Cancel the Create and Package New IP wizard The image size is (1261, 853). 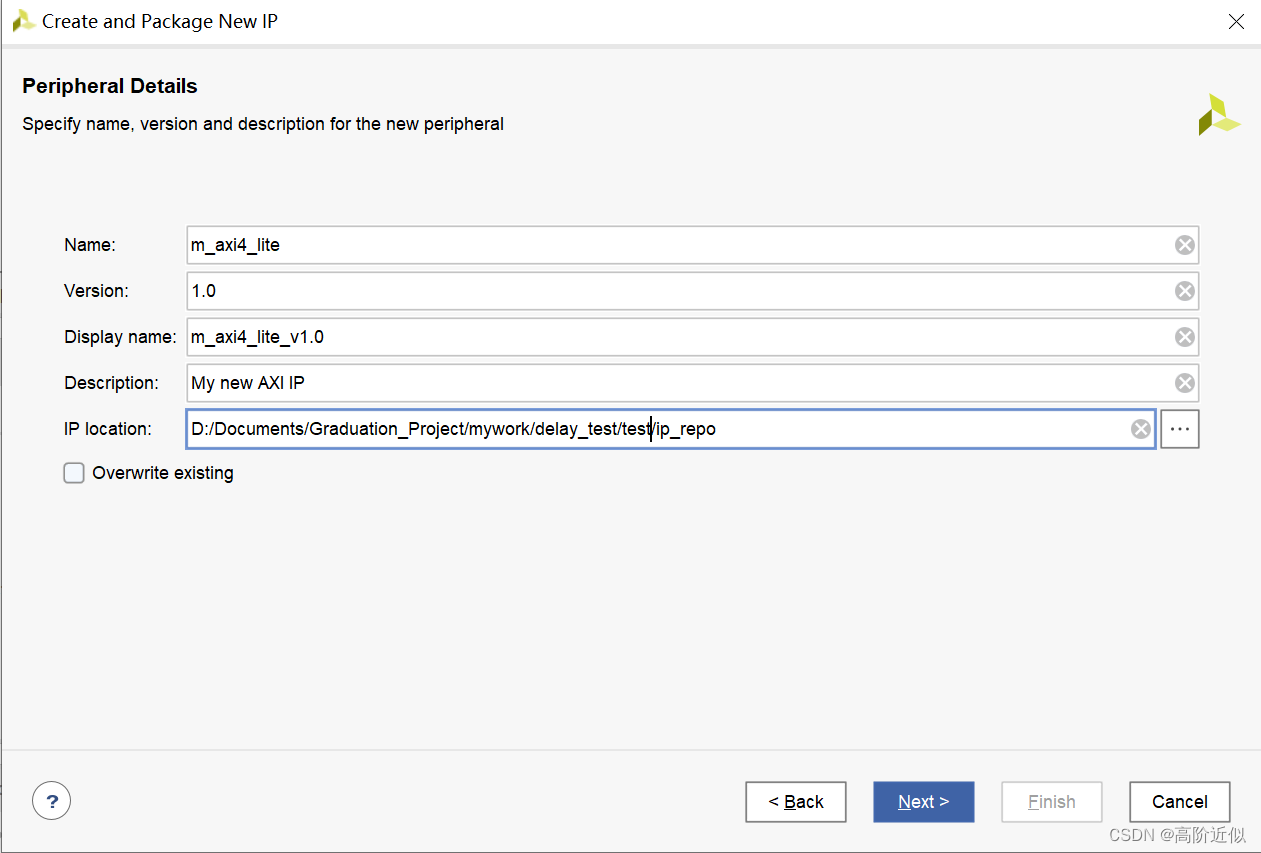click(x=1179, y=802)
